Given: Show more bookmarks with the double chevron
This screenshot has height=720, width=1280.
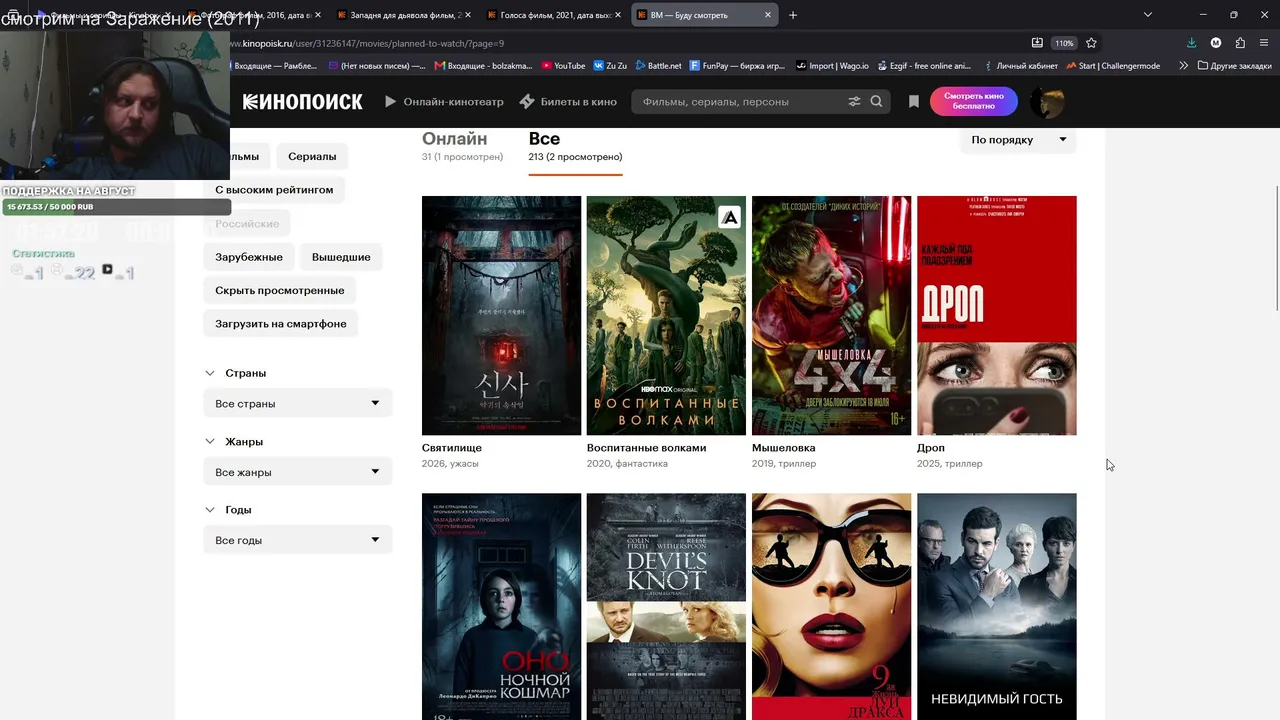Looking at the screenshot, I should pyautogui.click(x=1183, y=66).
